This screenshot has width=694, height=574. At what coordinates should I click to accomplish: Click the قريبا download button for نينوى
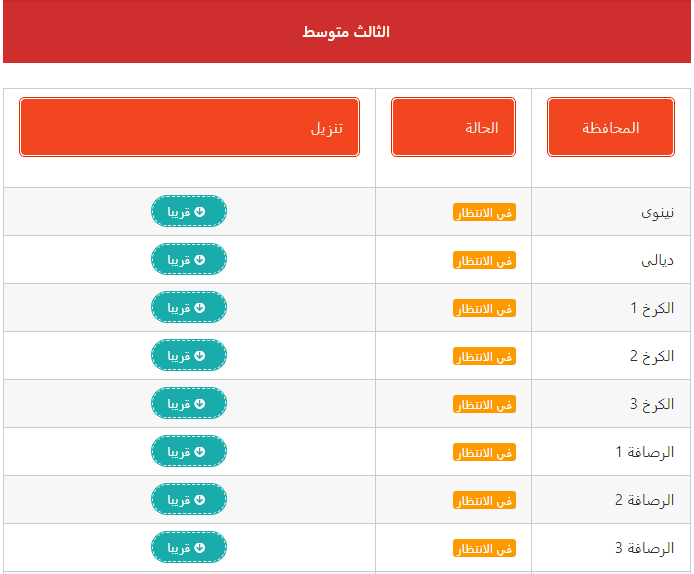coord(189,211)
